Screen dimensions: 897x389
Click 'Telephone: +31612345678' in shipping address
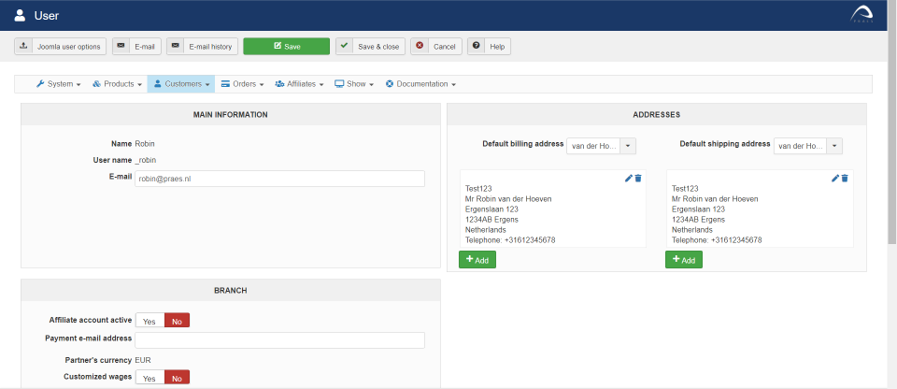coord(717,240)
